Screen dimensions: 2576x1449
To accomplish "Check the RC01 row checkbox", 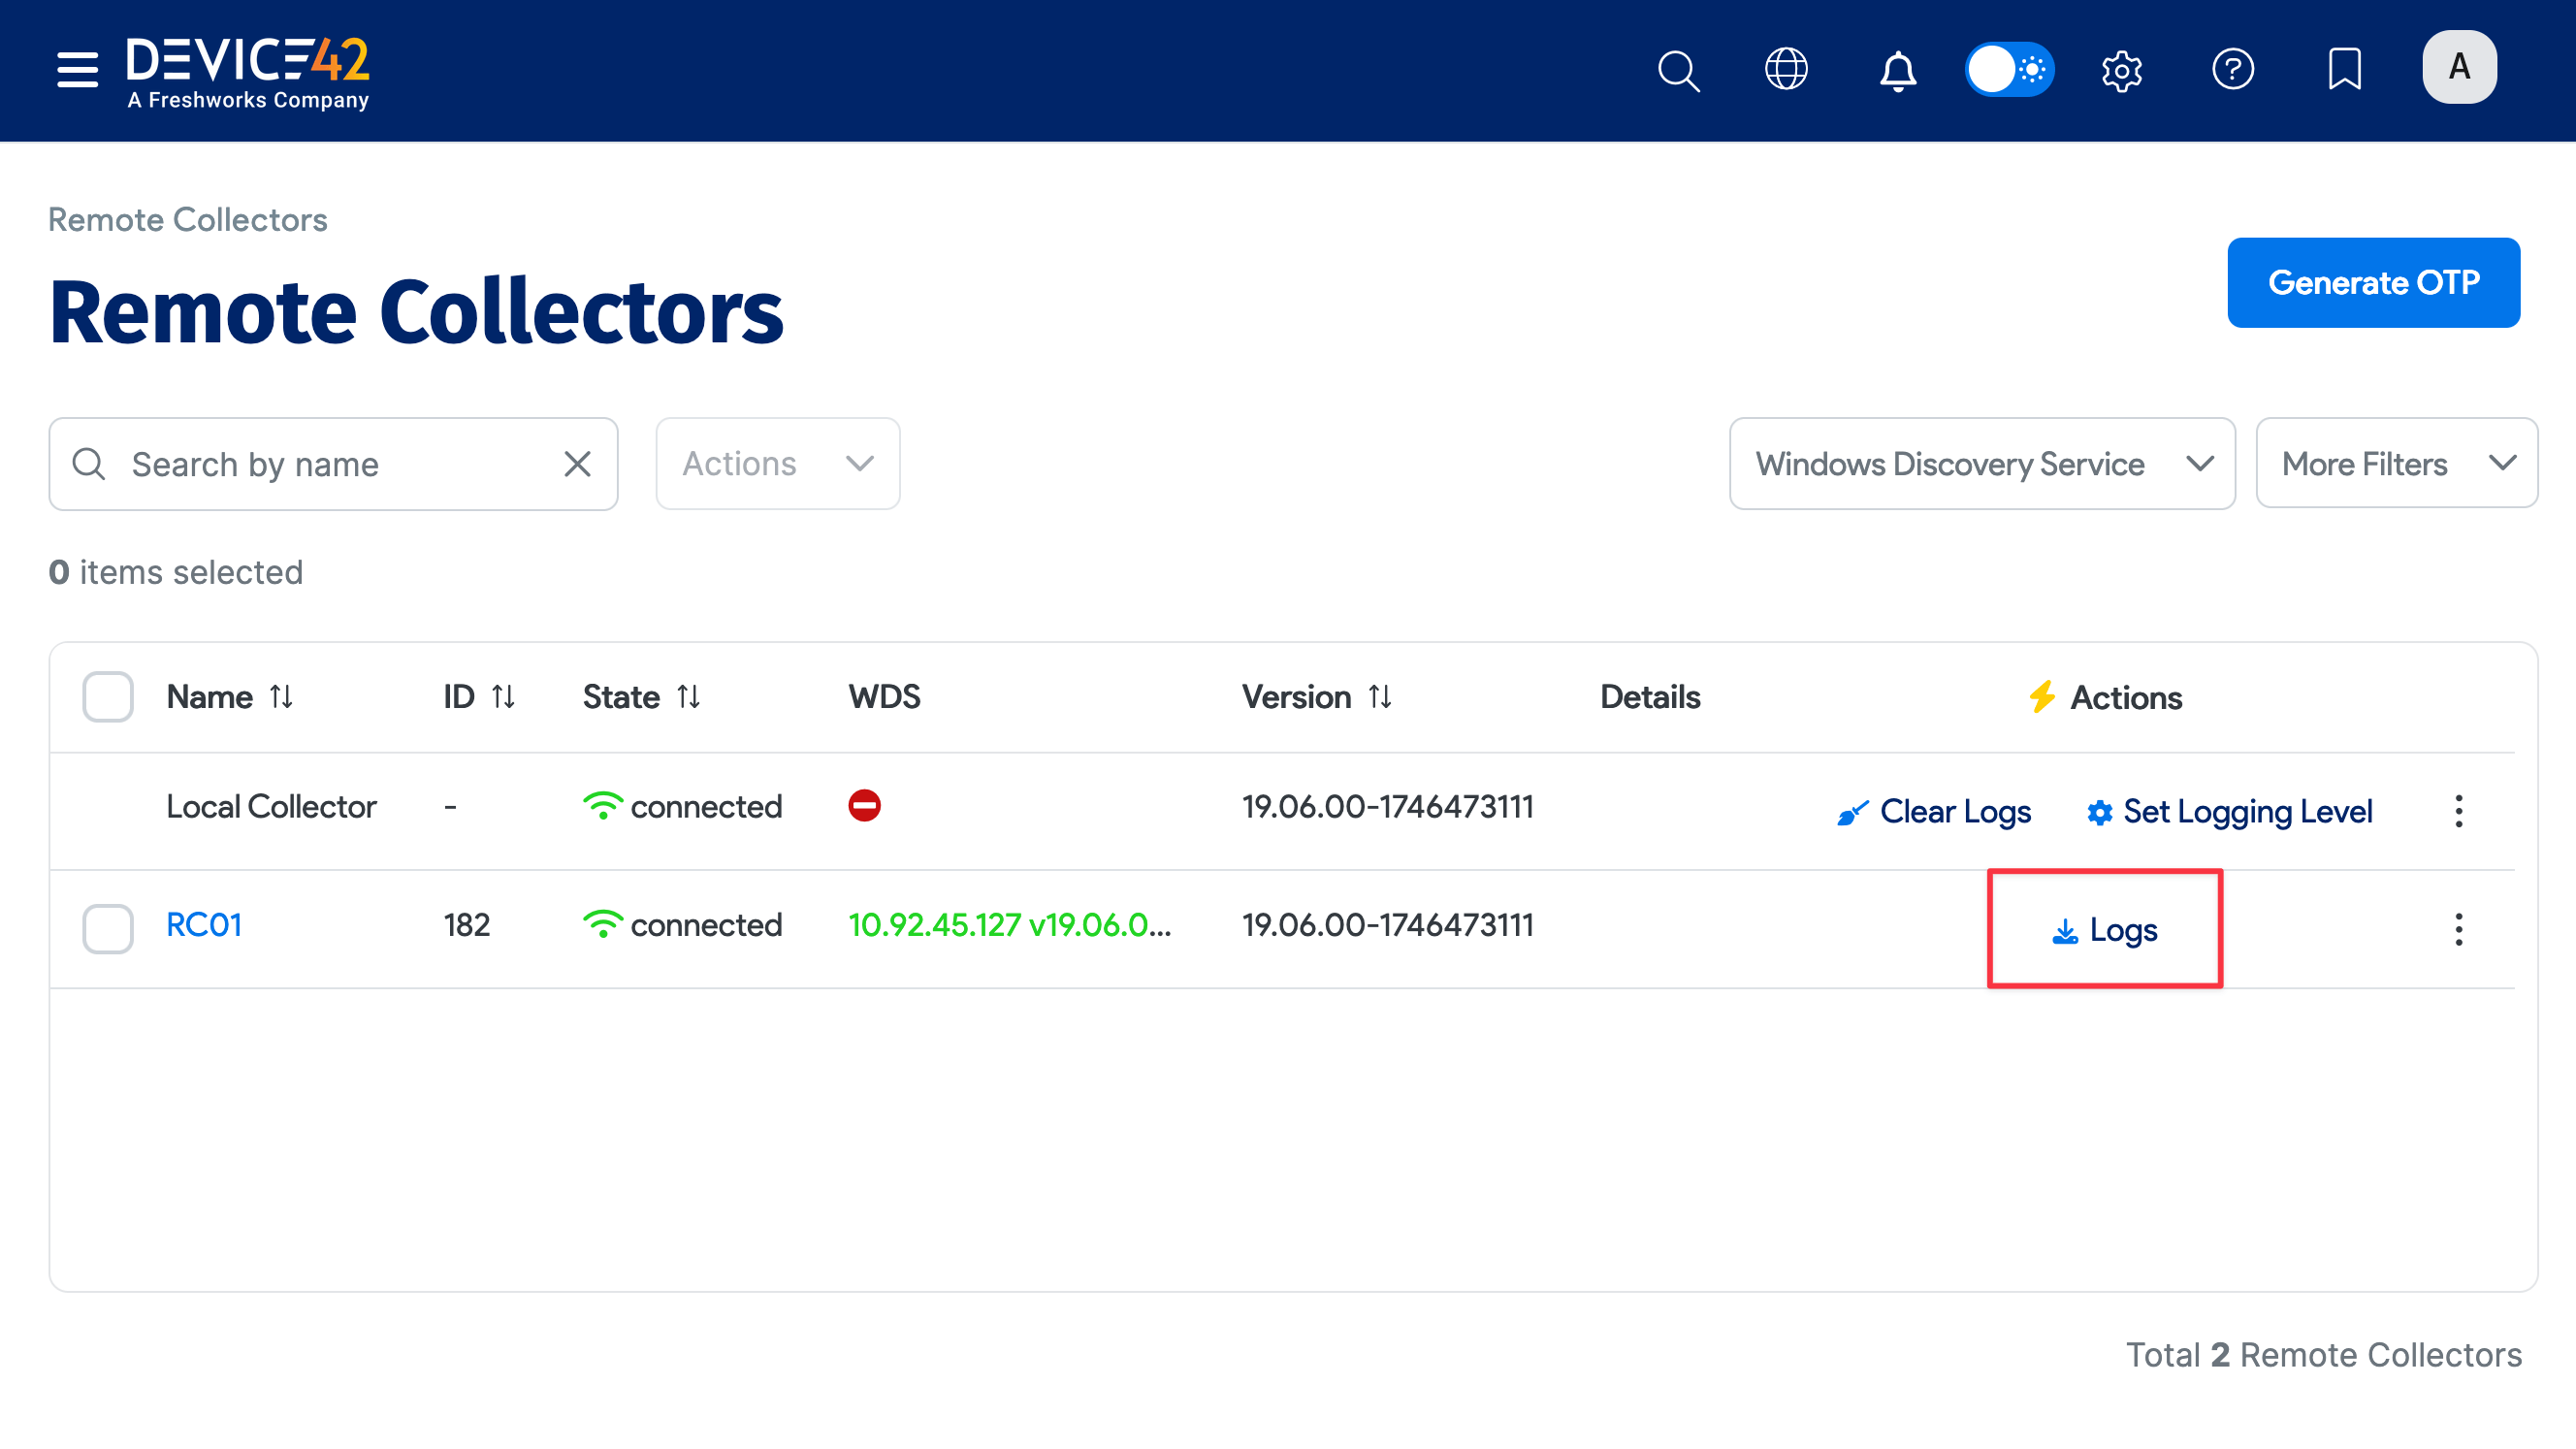I will pos(107,928).
